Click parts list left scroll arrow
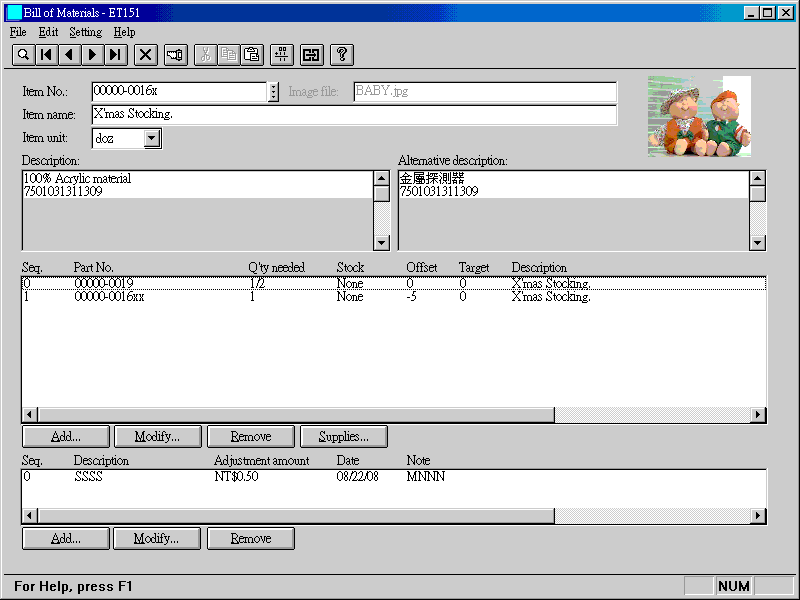 point(30,414)
